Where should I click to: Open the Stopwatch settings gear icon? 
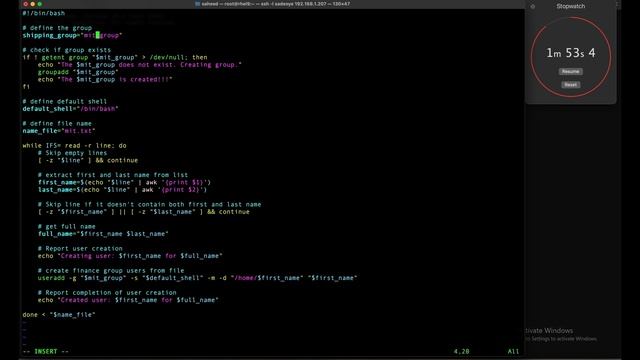533,7
